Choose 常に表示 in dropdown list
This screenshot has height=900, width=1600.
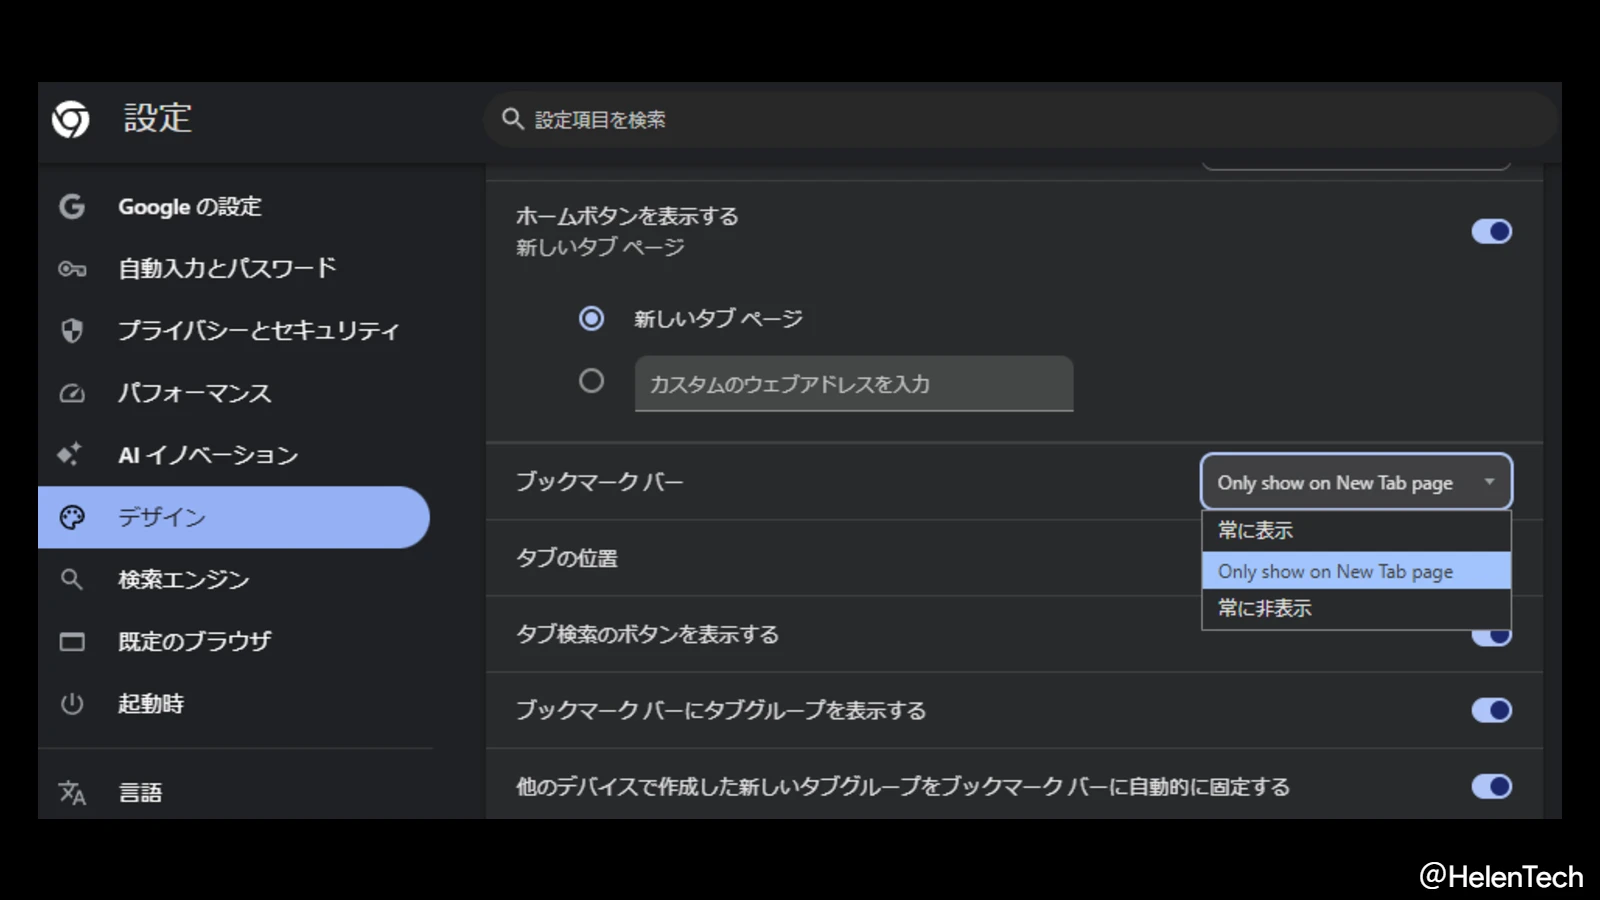pos(1356,531)
